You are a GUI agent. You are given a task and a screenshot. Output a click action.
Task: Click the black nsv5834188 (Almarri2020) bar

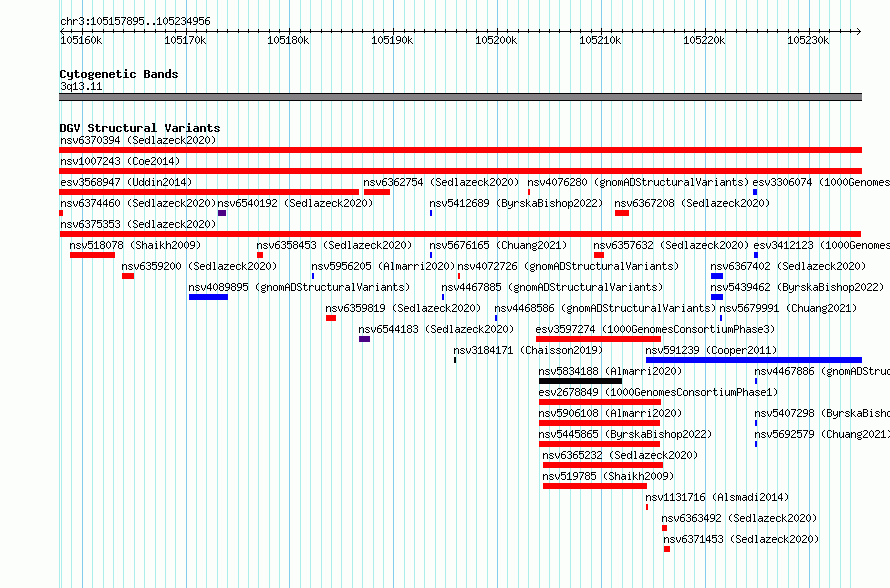pos(580,381)
